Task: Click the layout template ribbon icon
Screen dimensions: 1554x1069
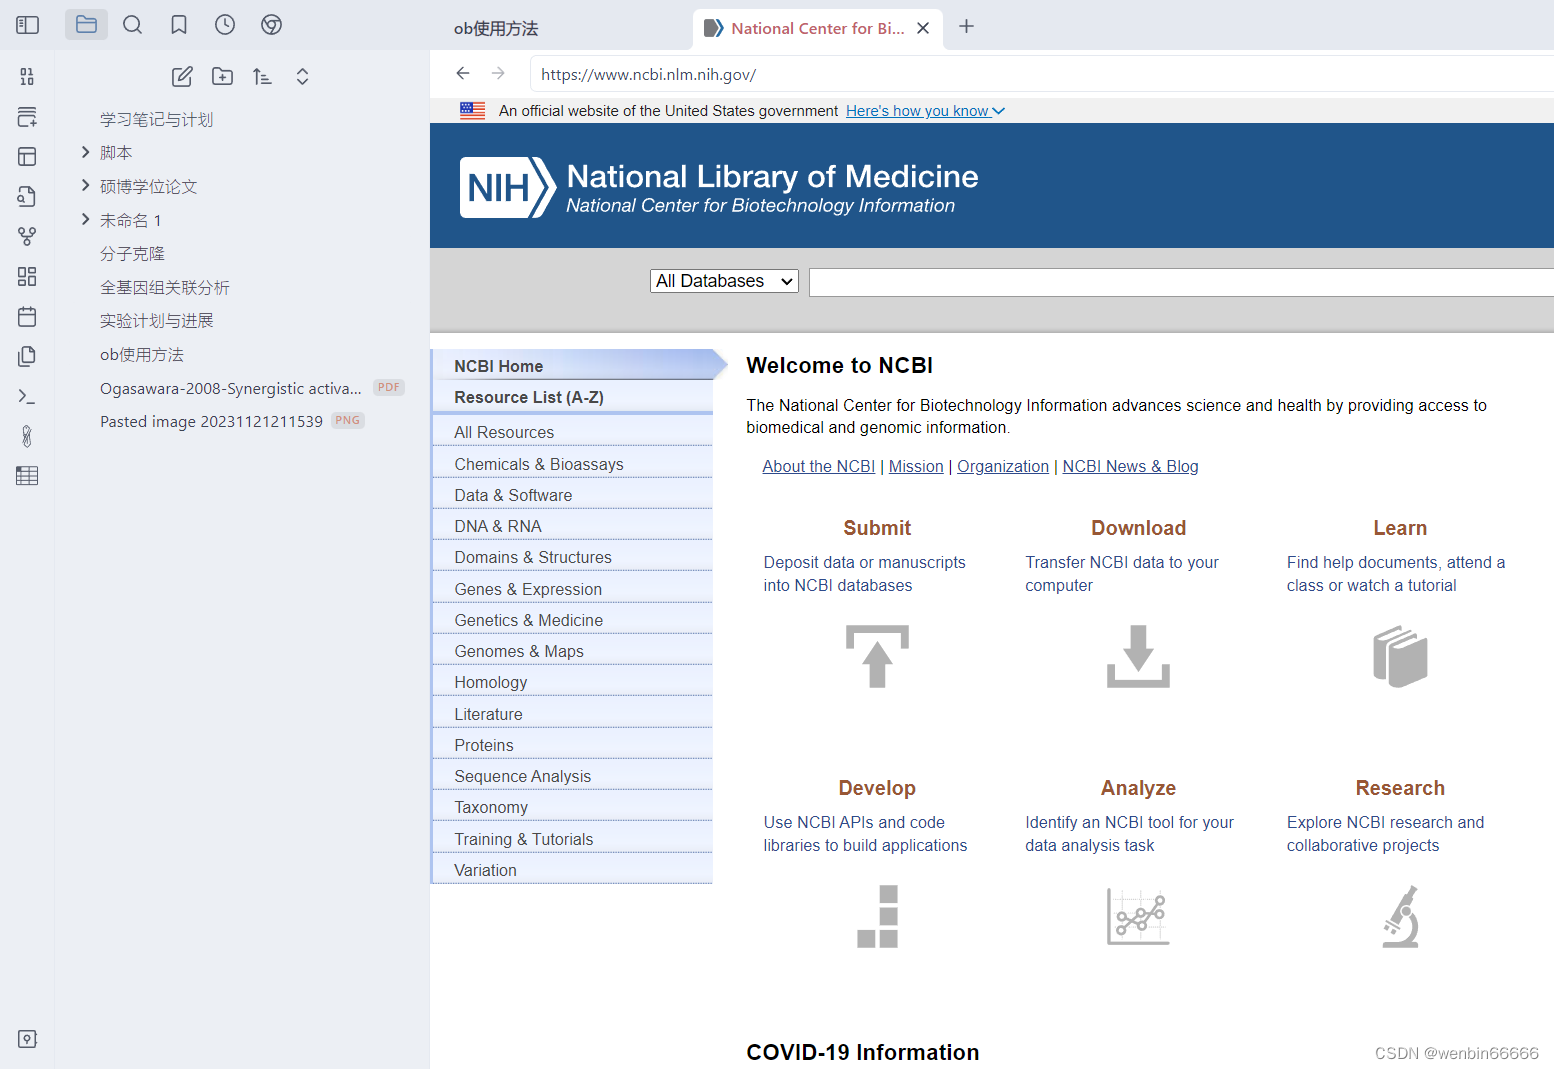Action: [x=27, y=156]
